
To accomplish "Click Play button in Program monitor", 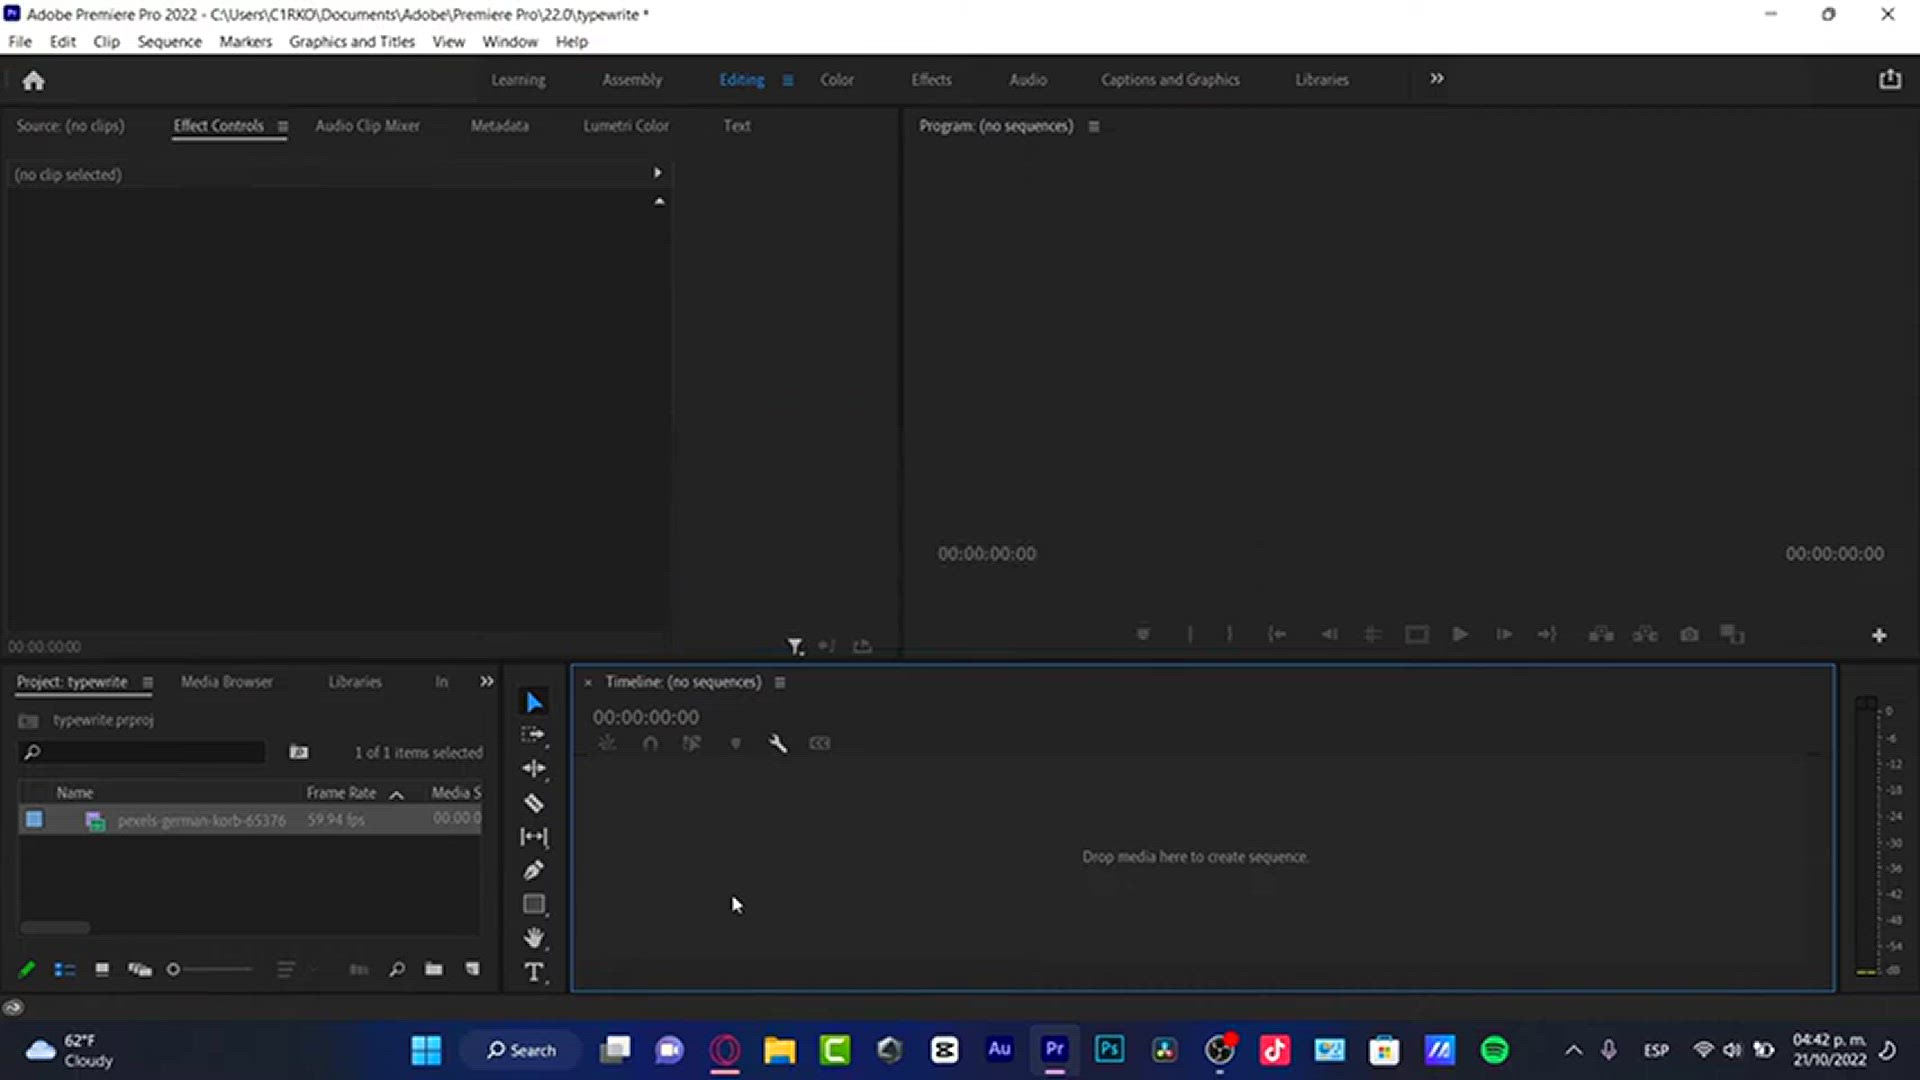I will click(x=1460, y=634).
